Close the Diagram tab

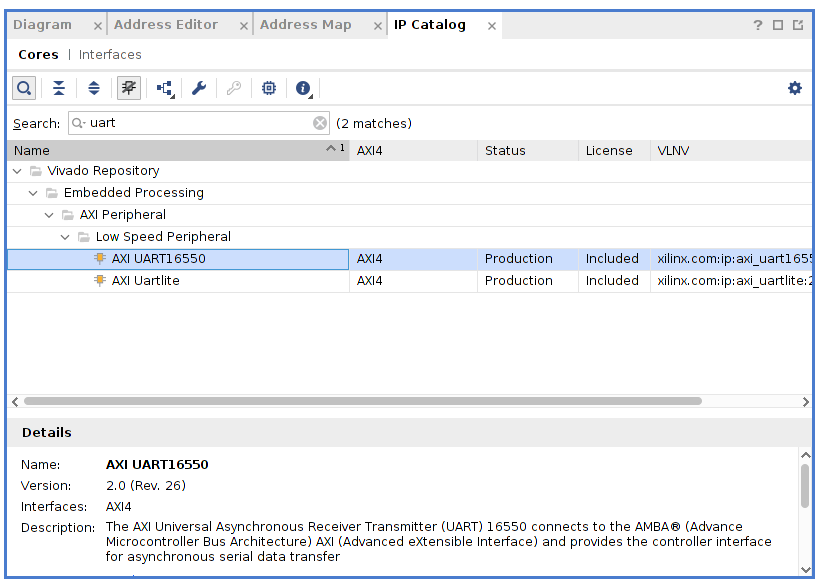(97, 26)
